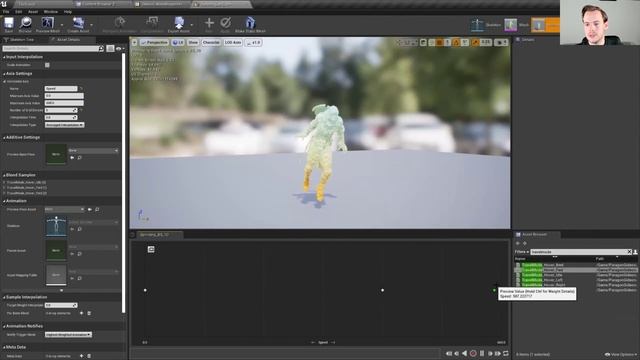
Task: Clear the Asset Browser search text
Action: pyautogui.click(x=629, y=252)
